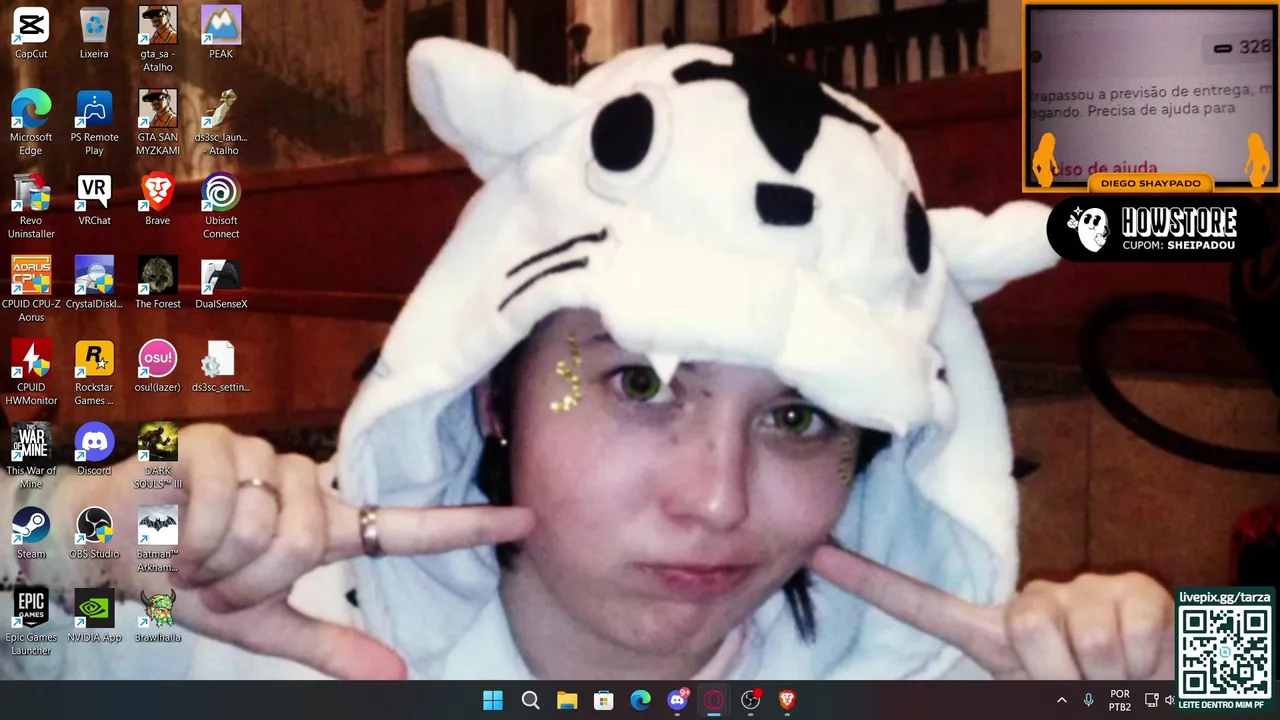Launch the VRChat desktop shortcut
This screenshot has width=1280, height=720.
94,200
